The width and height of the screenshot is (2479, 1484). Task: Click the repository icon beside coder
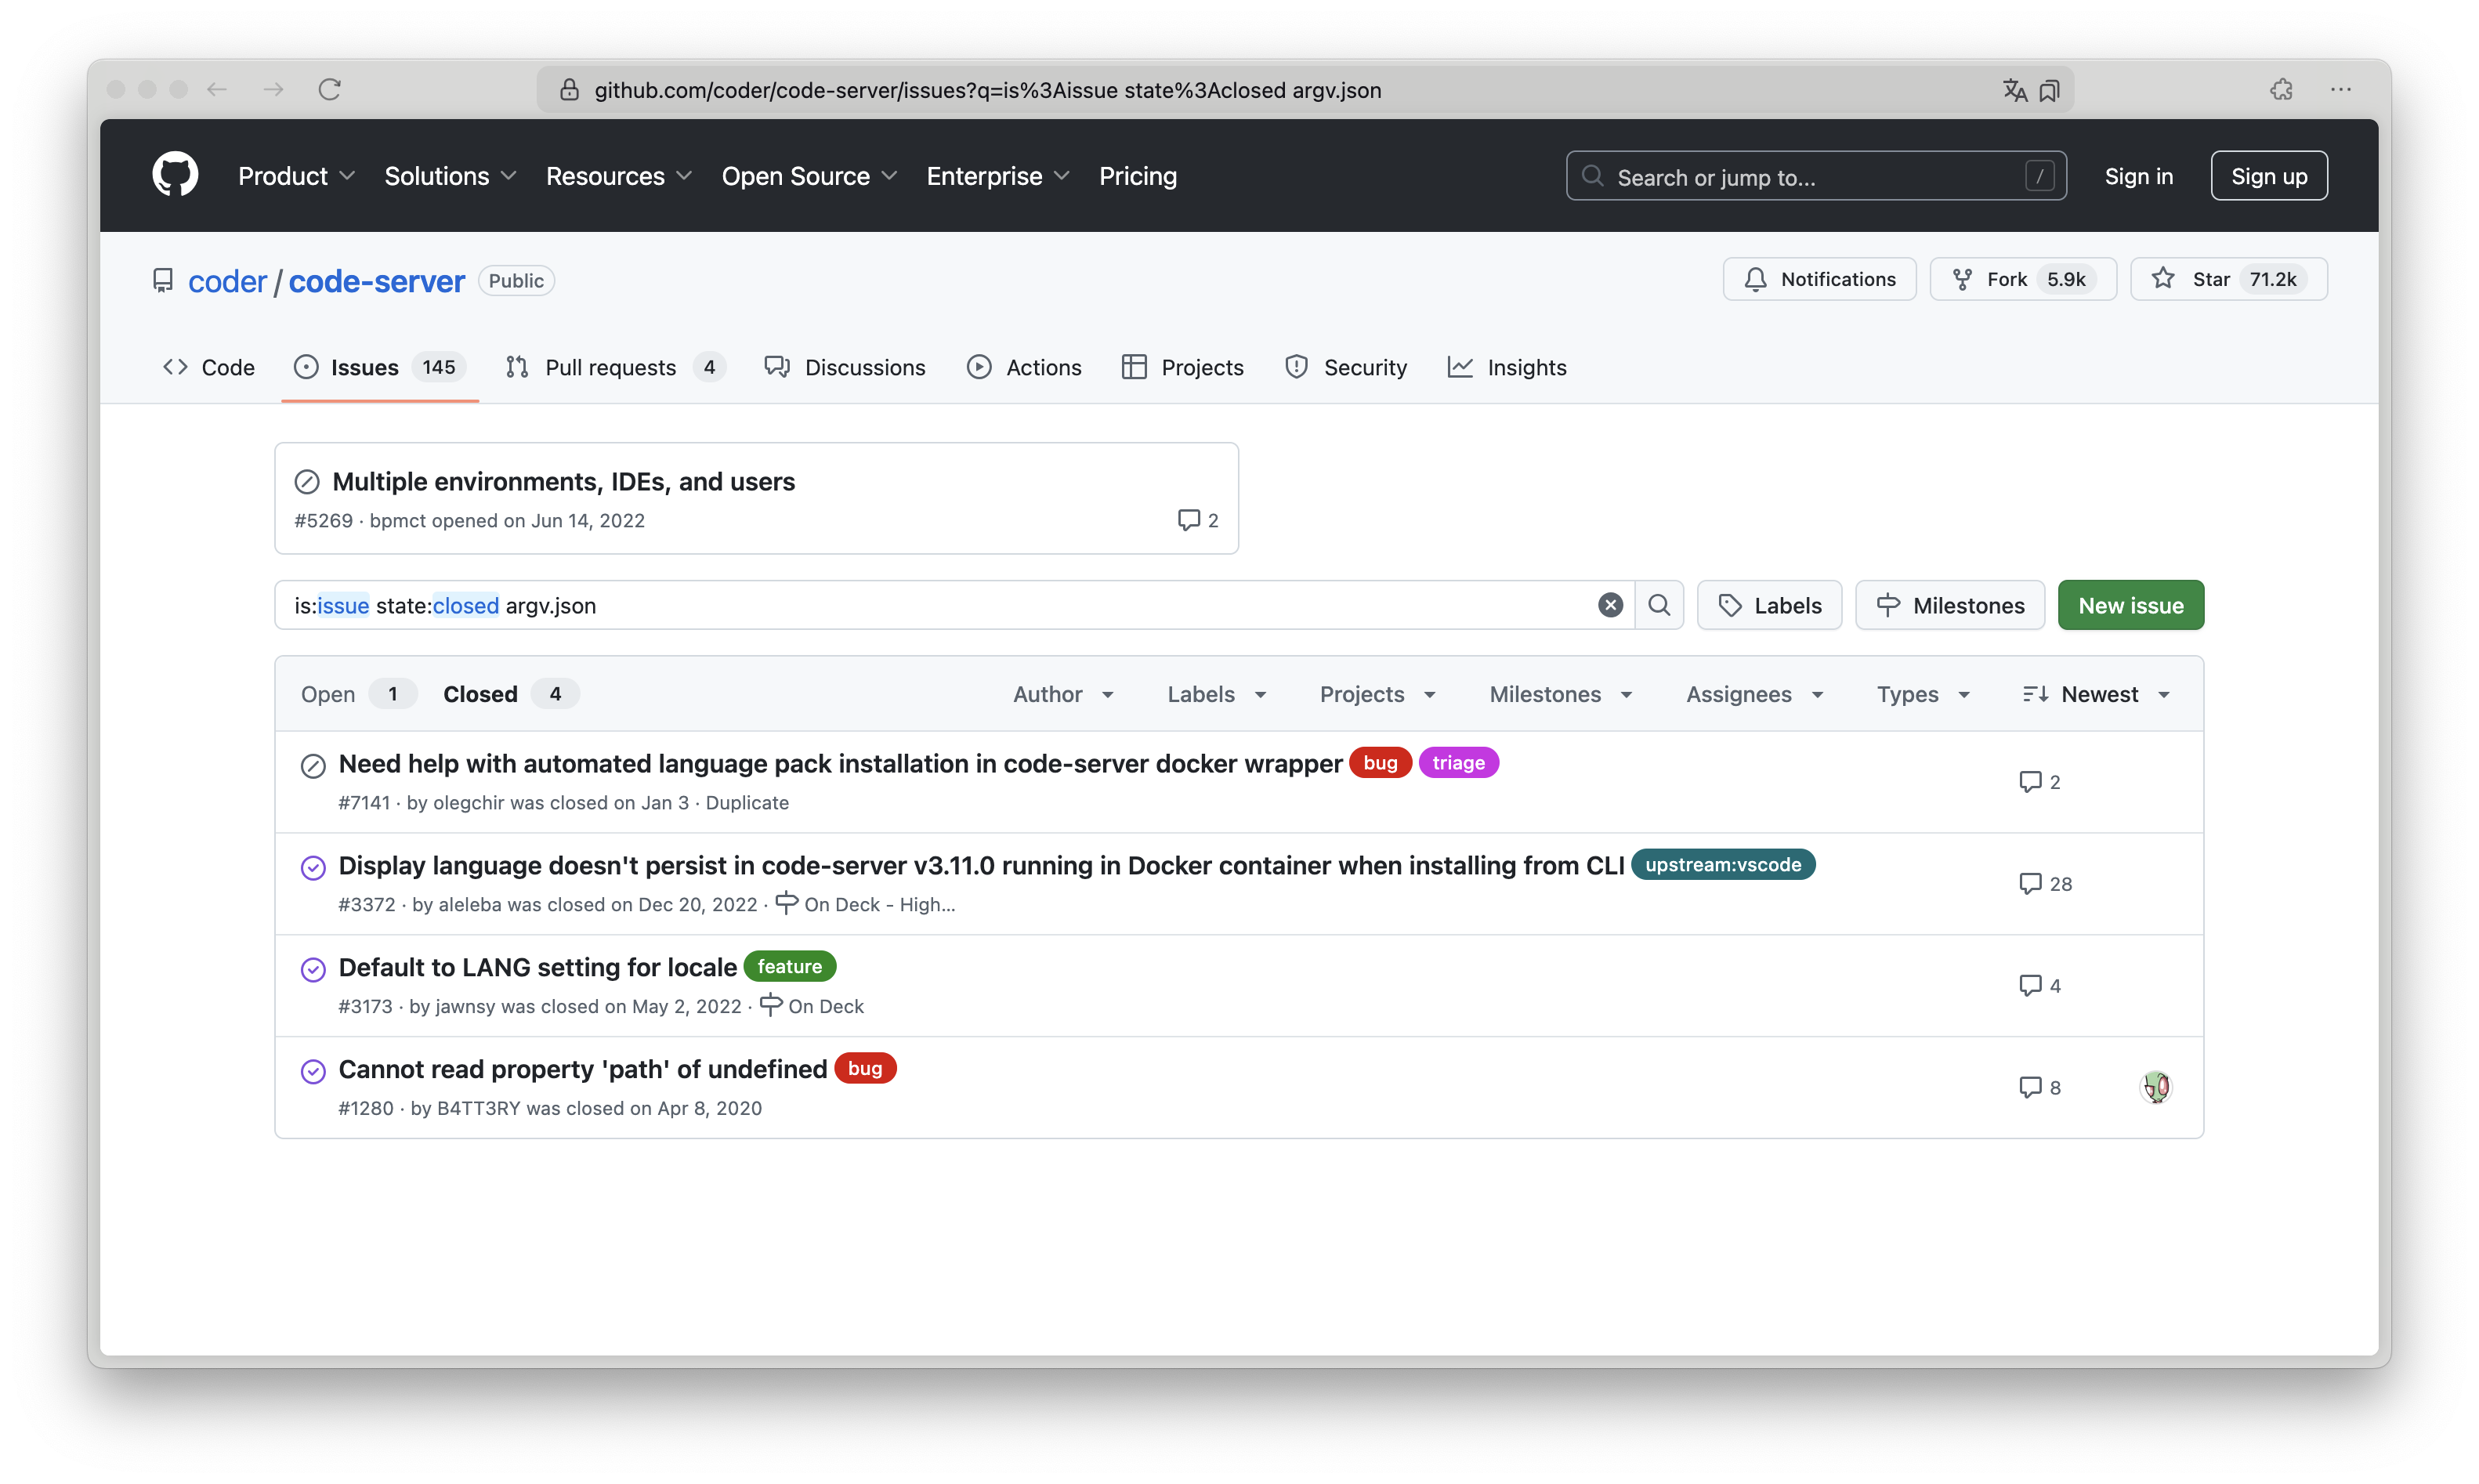pyautogui.click(x=163, y=281)
